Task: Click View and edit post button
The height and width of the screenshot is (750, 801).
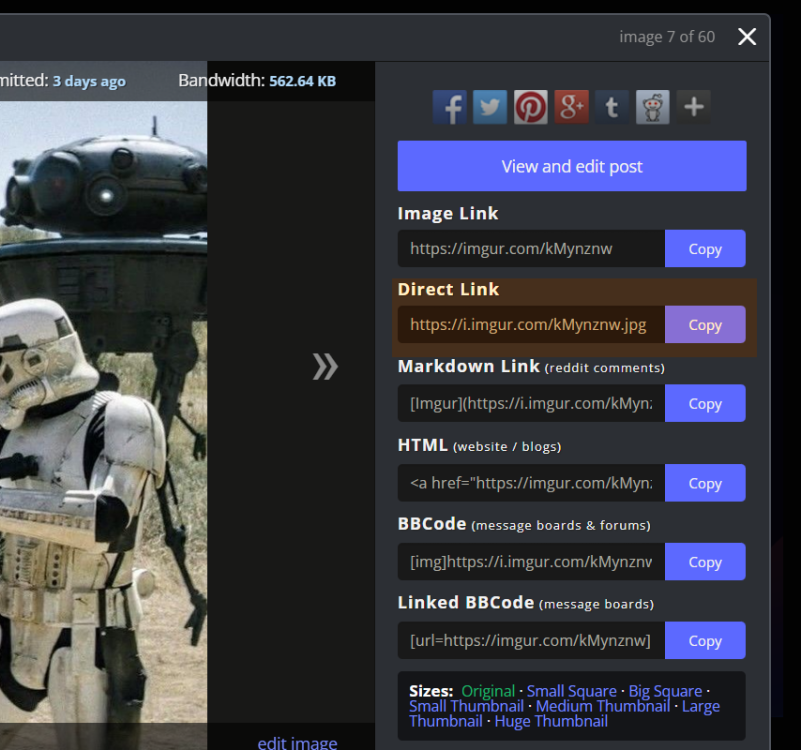Action: tap(572, 166)
